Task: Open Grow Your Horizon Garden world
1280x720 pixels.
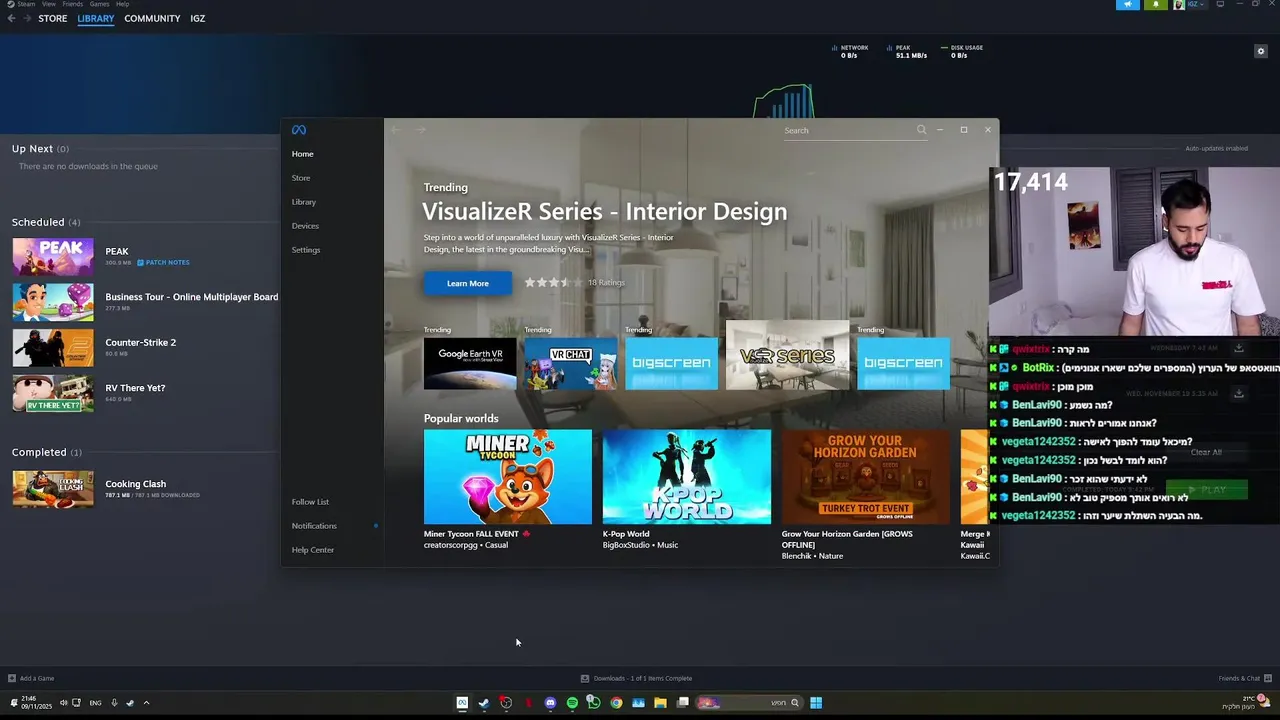Action: tap(866, 477)
